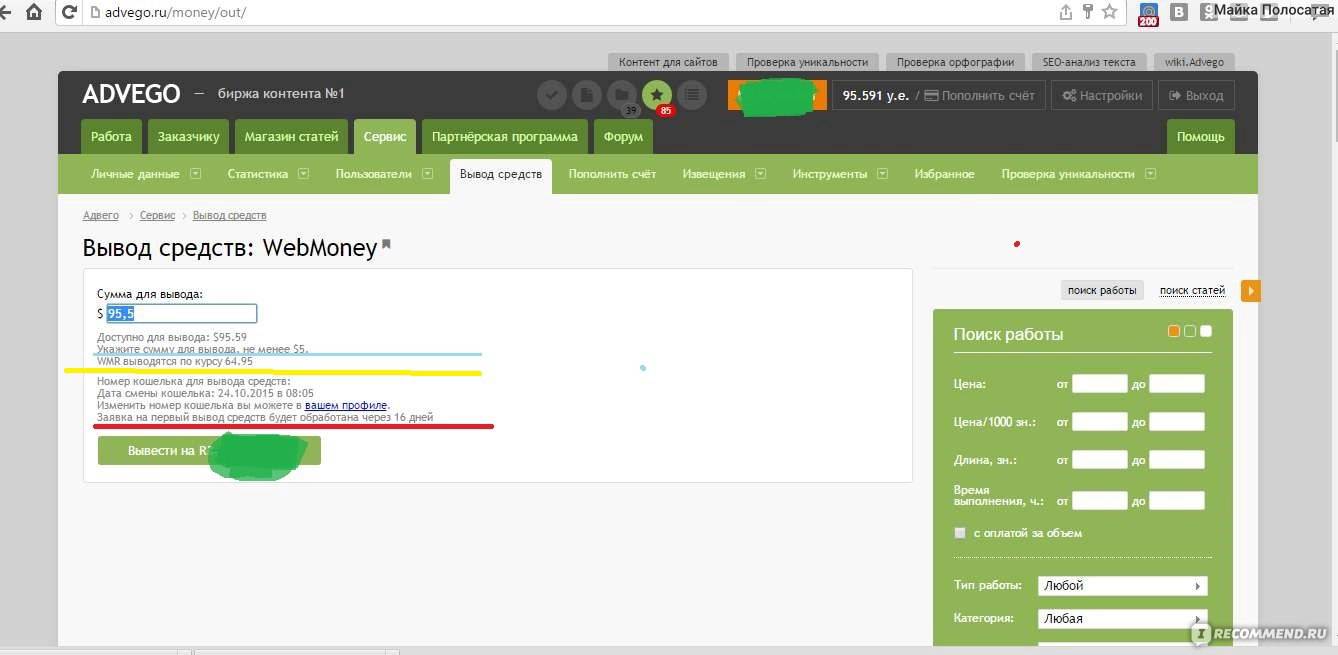Follow the 'вашем профиле' link
Viewport: 1338px width, 655px height.
pos(346,405)
